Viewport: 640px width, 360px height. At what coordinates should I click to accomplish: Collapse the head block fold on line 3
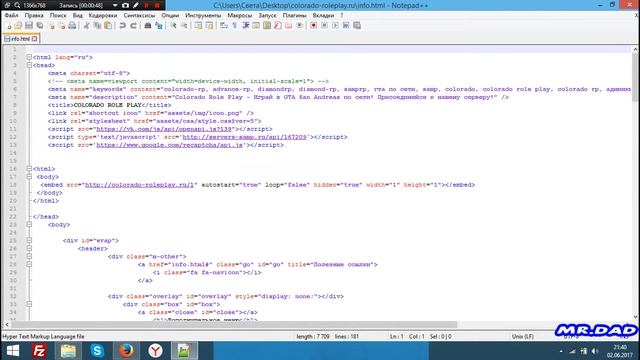[29, 65]
